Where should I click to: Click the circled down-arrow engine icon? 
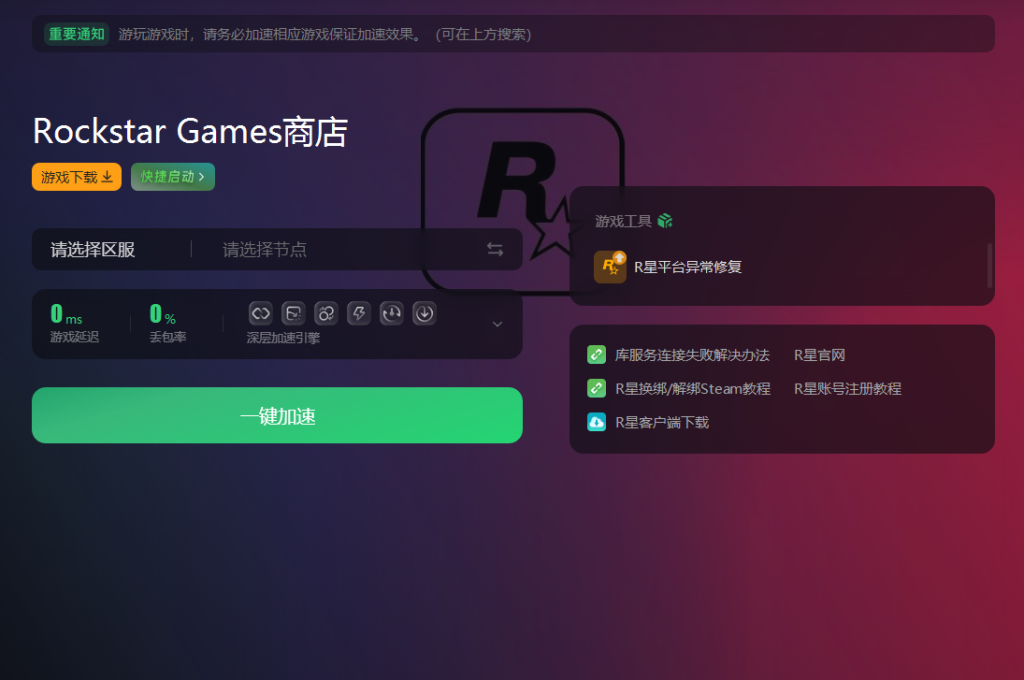click(x=424, y=314)
